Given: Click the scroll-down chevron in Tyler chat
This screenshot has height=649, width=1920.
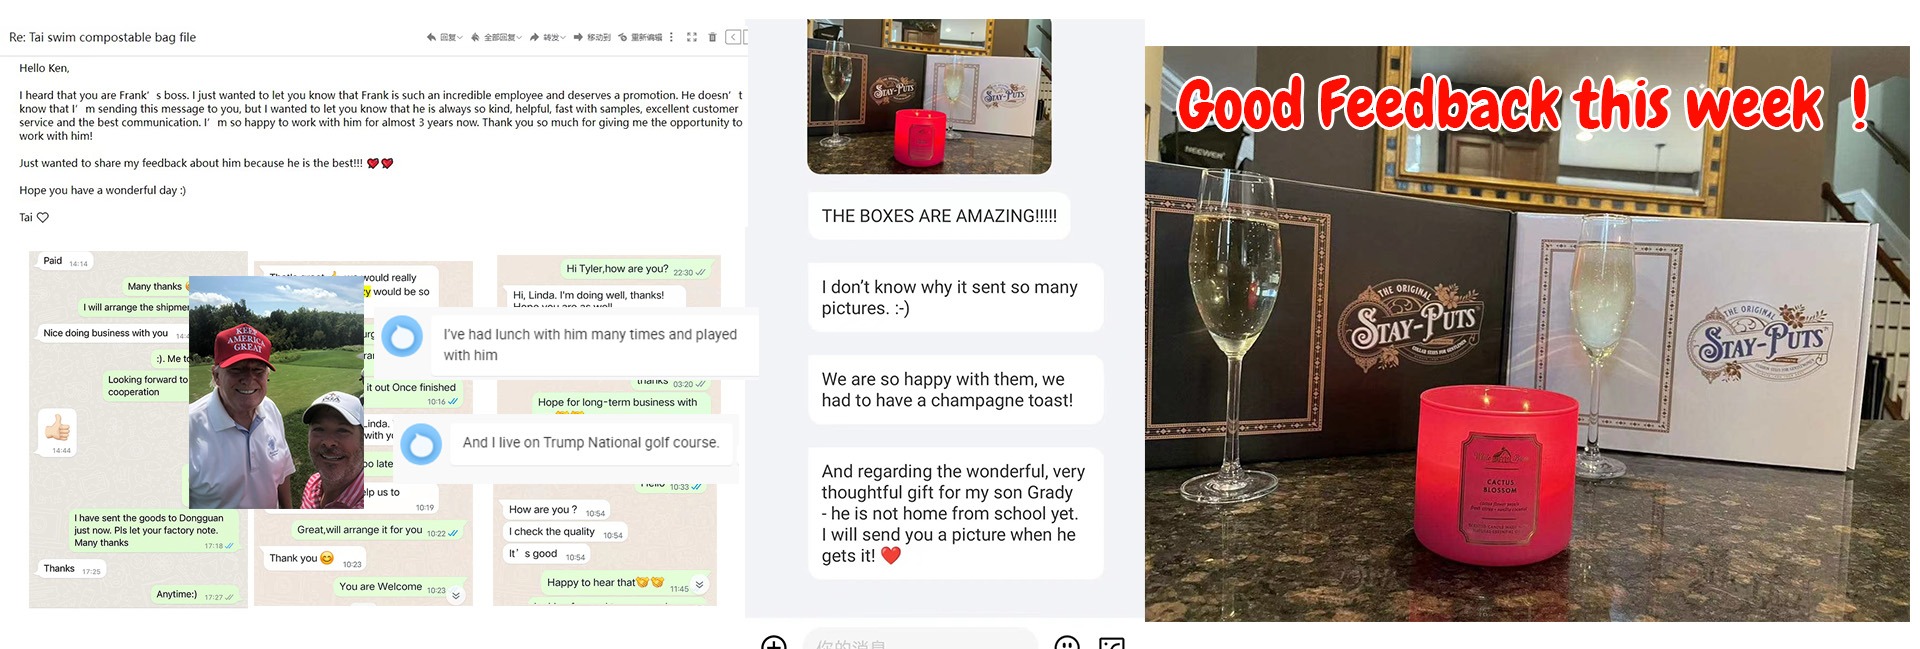Looking at the screenshot, I should click(699, 584).
